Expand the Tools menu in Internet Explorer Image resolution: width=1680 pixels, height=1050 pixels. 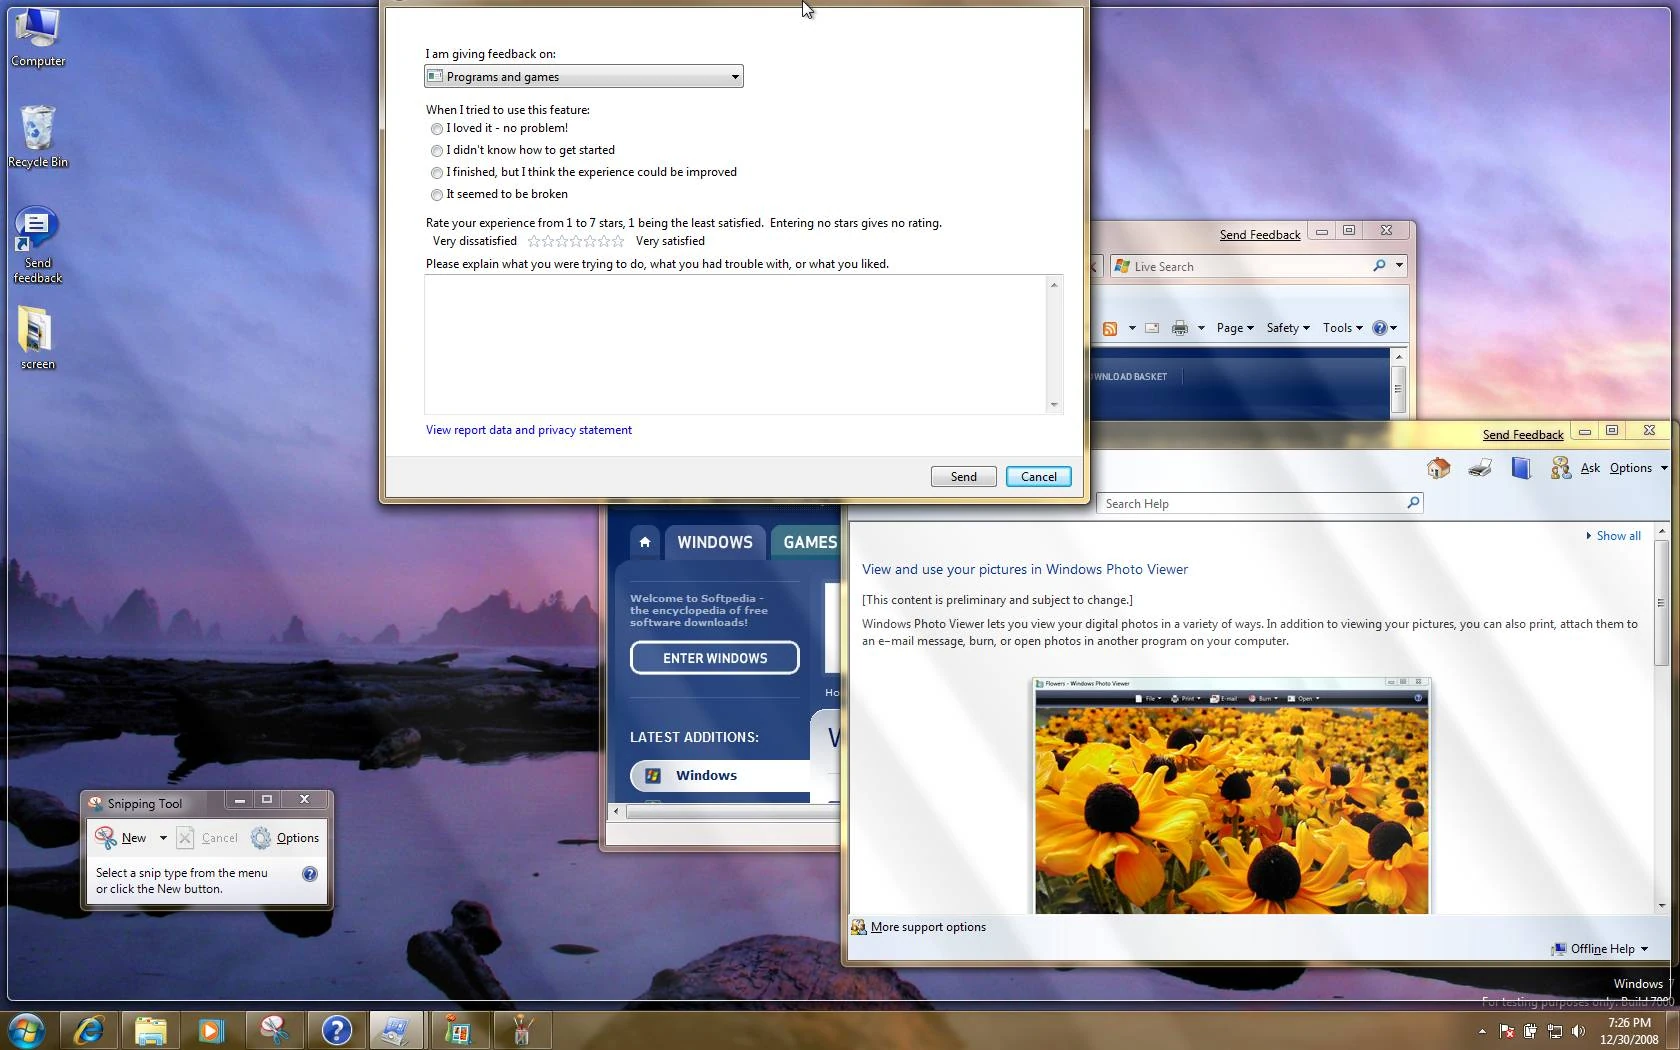pos(1342,328)
